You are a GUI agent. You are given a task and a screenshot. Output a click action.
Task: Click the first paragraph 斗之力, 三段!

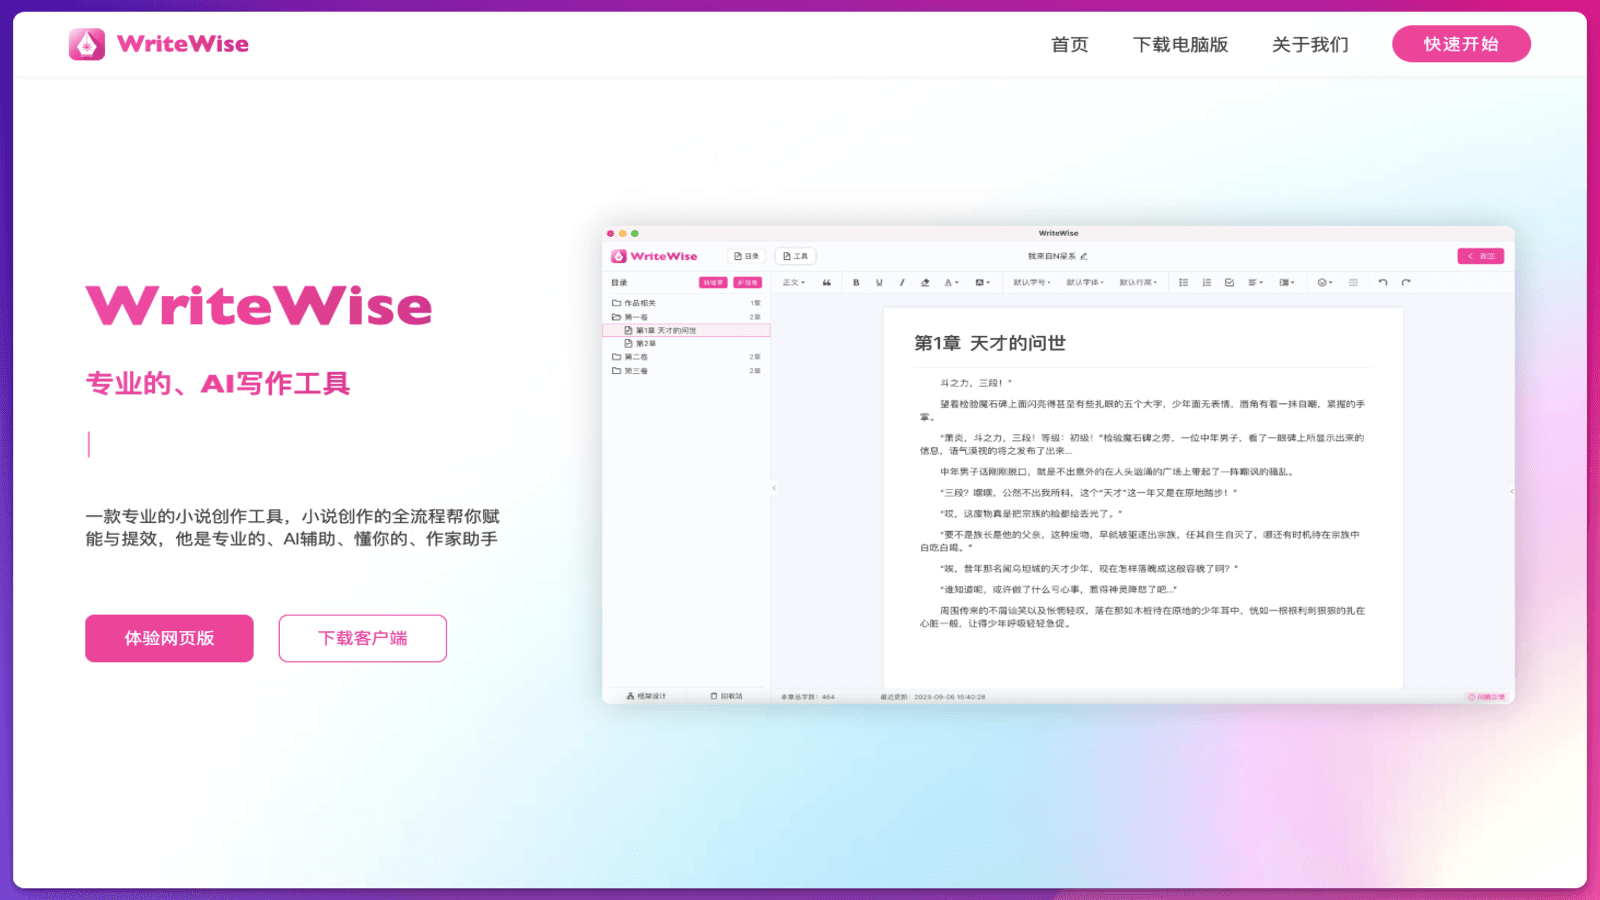[x=976, y=383]
